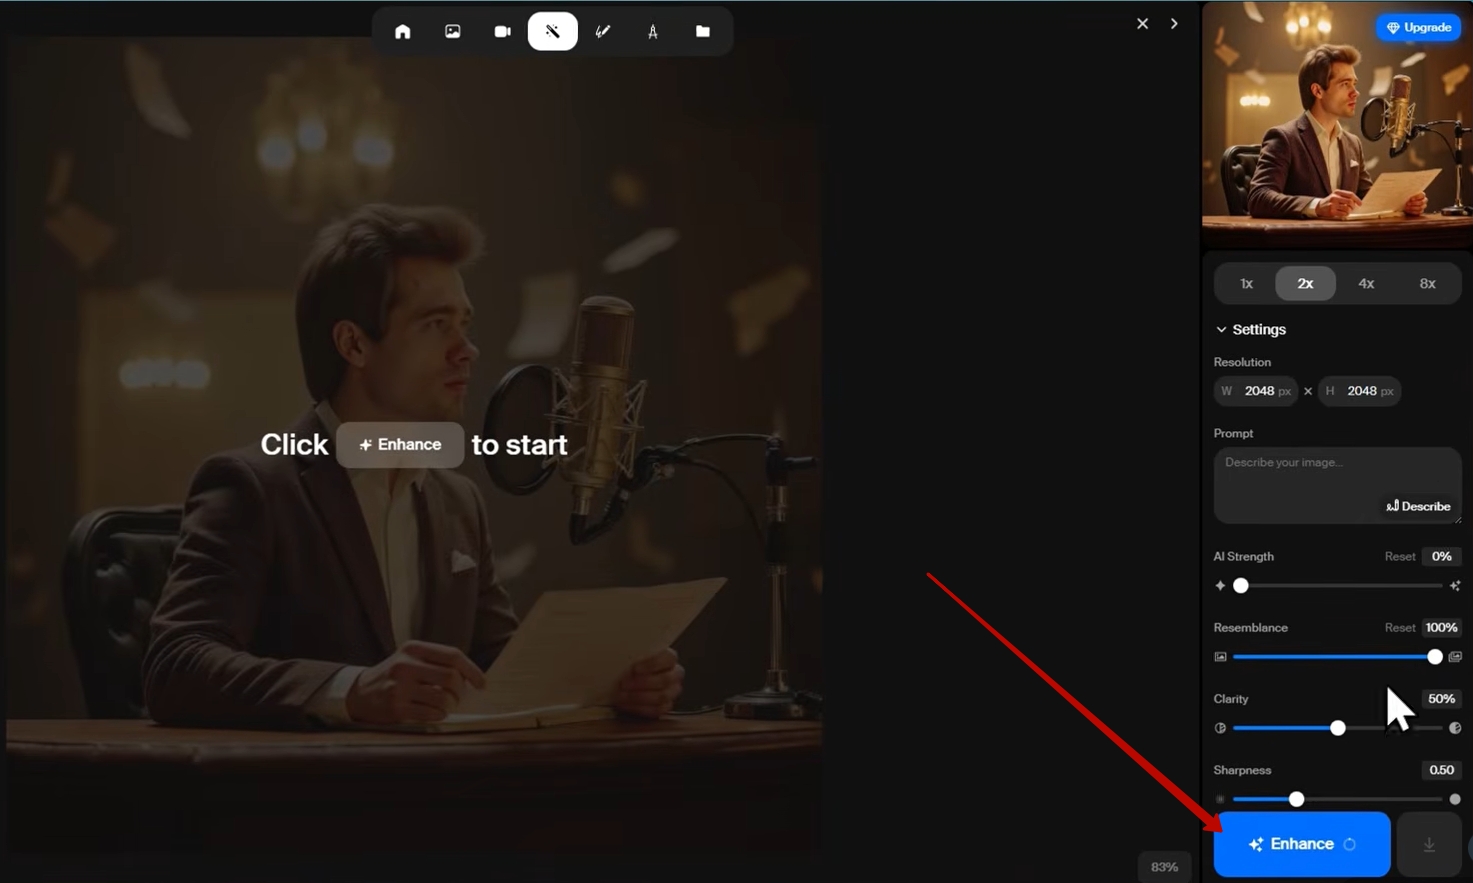The image size is (1473, 883).
Task: Go to Home in the top toolbar
Action: pos(403,32)
